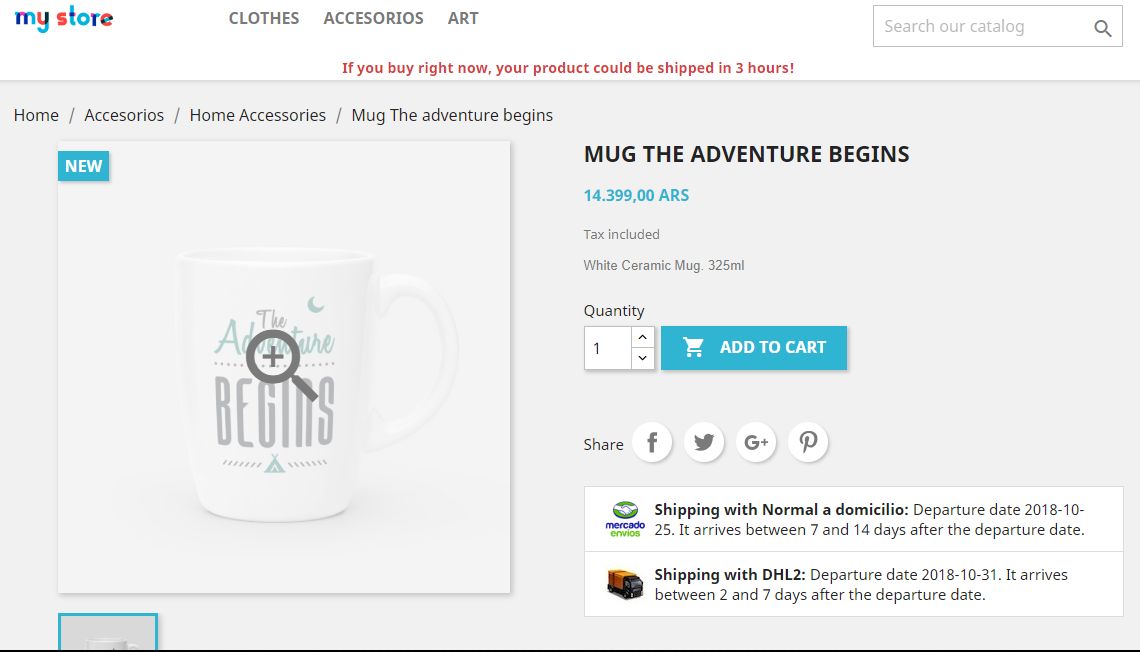Click the Facebook share icon
The height and width of the screenshot is (652, 1140).
[x=652, y=442]
